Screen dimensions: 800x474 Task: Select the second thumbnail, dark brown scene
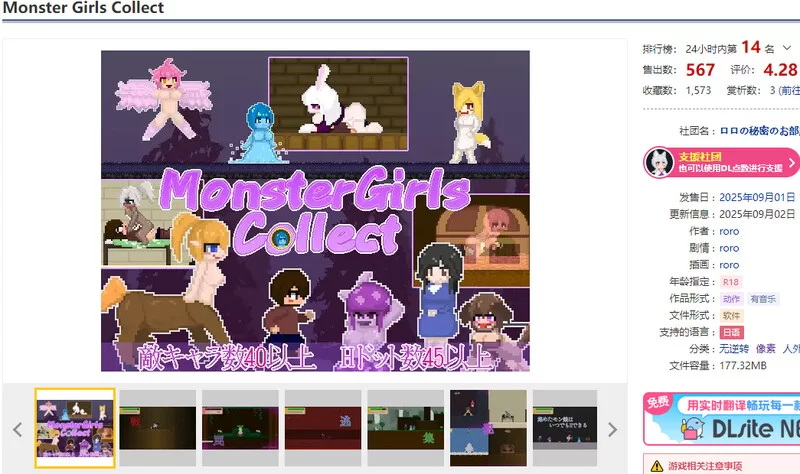point(158,428)
